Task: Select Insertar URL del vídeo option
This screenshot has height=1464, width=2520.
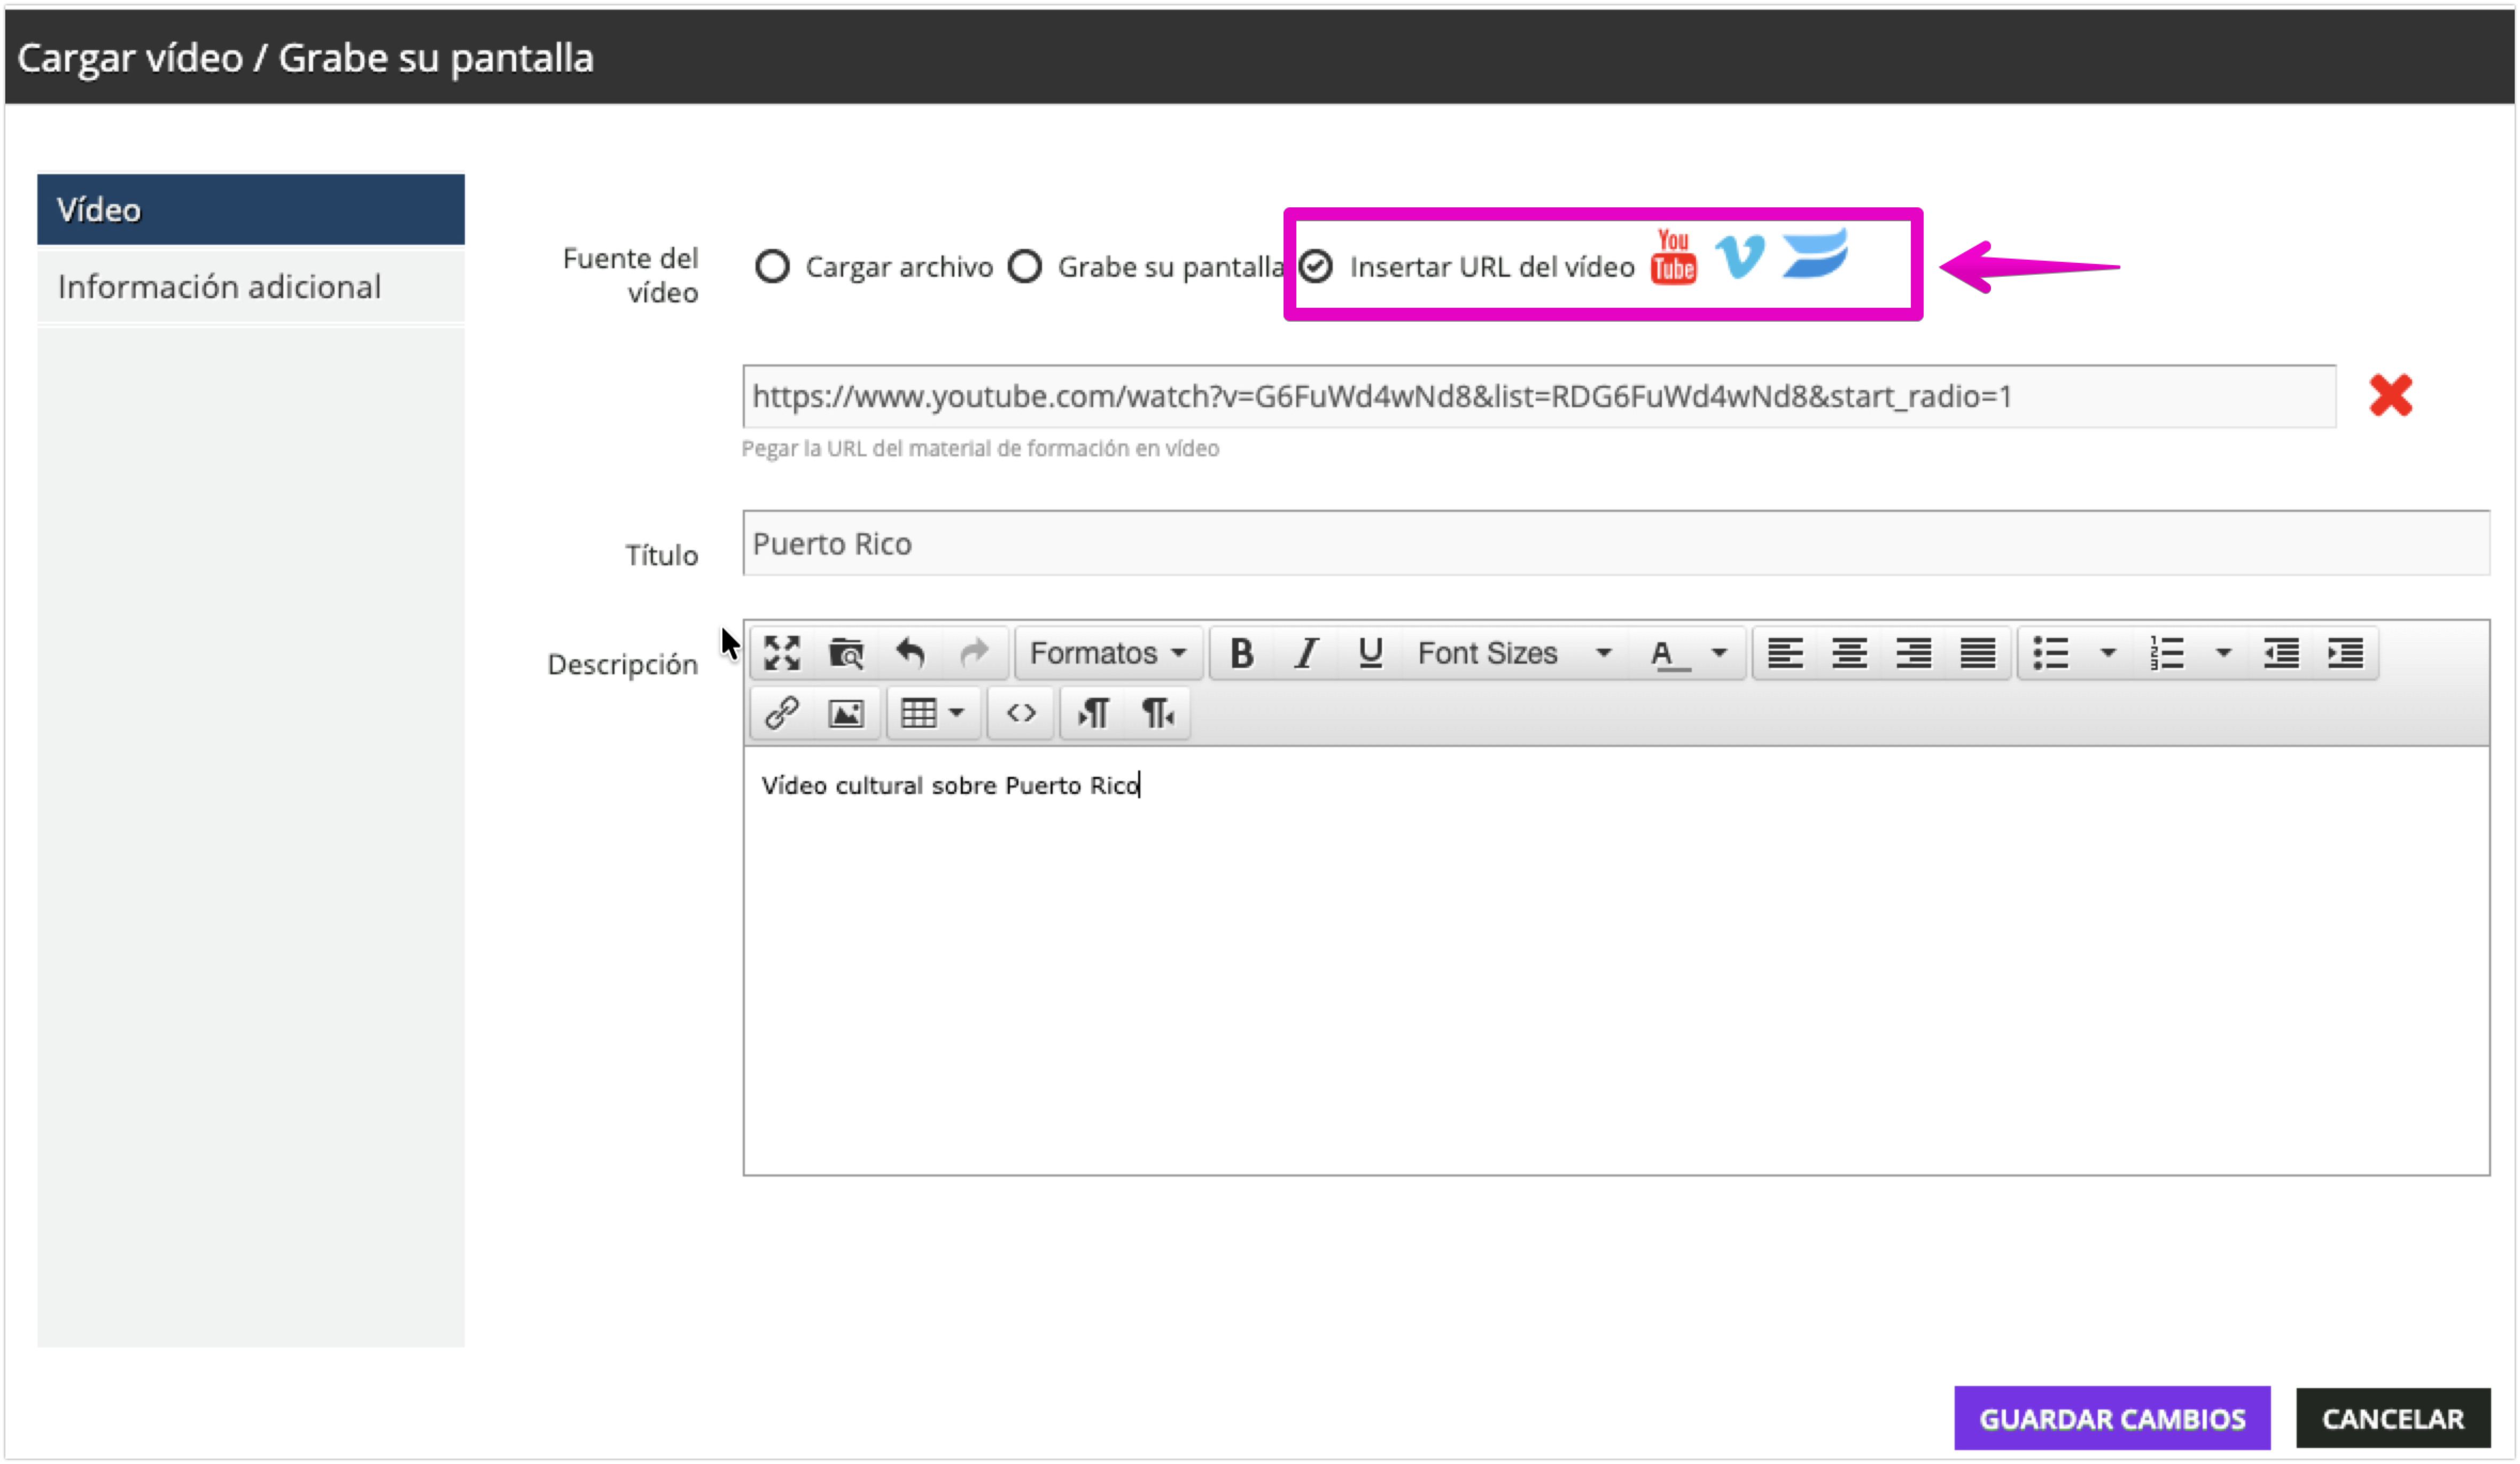Action: (1316, 267)
